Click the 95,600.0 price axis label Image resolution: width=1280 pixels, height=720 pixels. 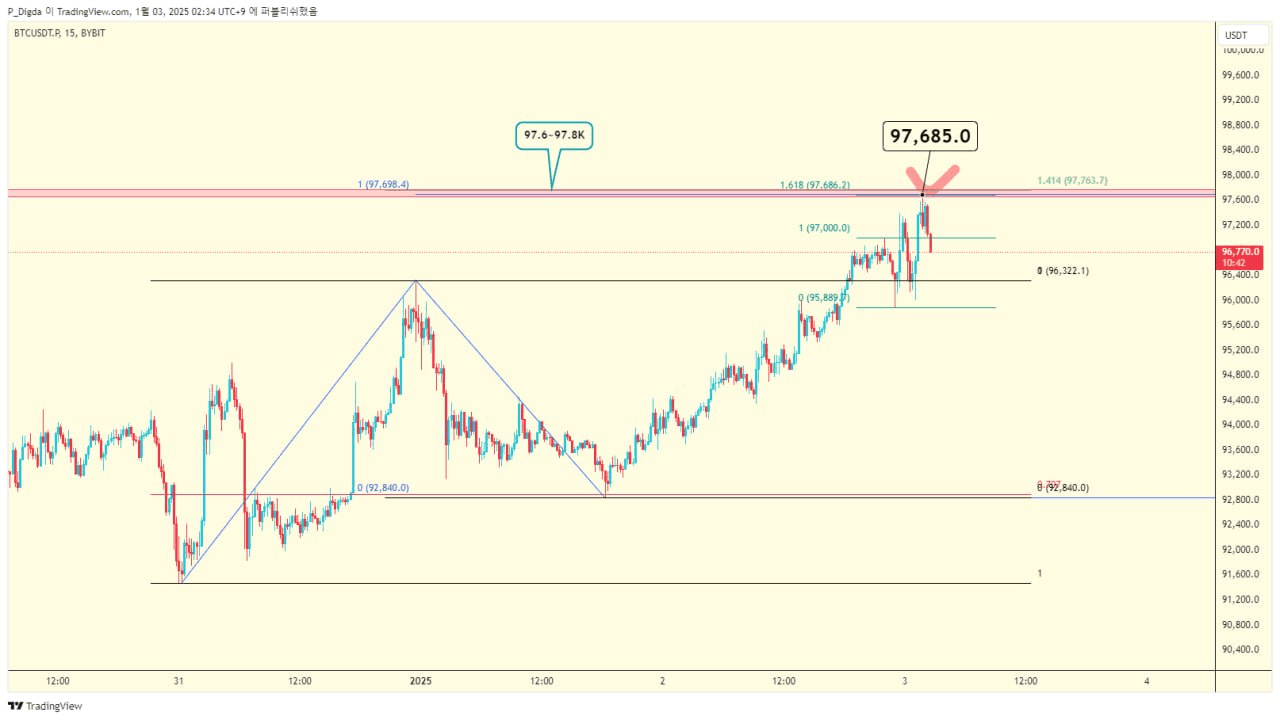tap(1238, 325)
